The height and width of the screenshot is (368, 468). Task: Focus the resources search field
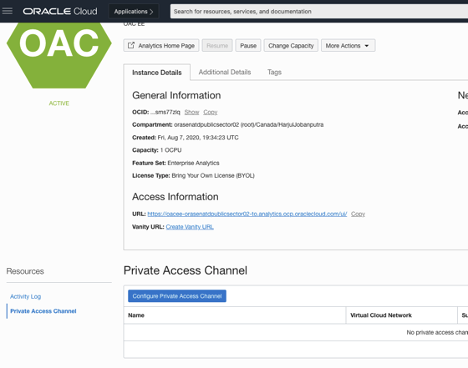click(319, 11)
